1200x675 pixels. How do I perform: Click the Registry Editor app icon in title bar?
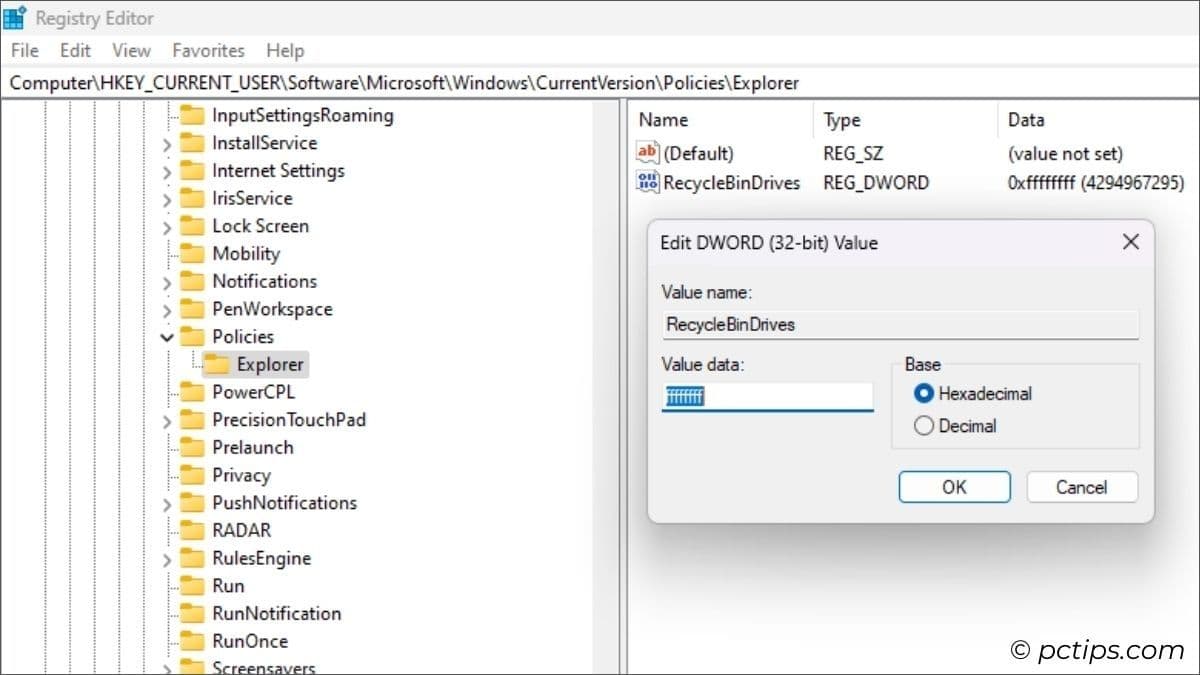coord(15,17)
